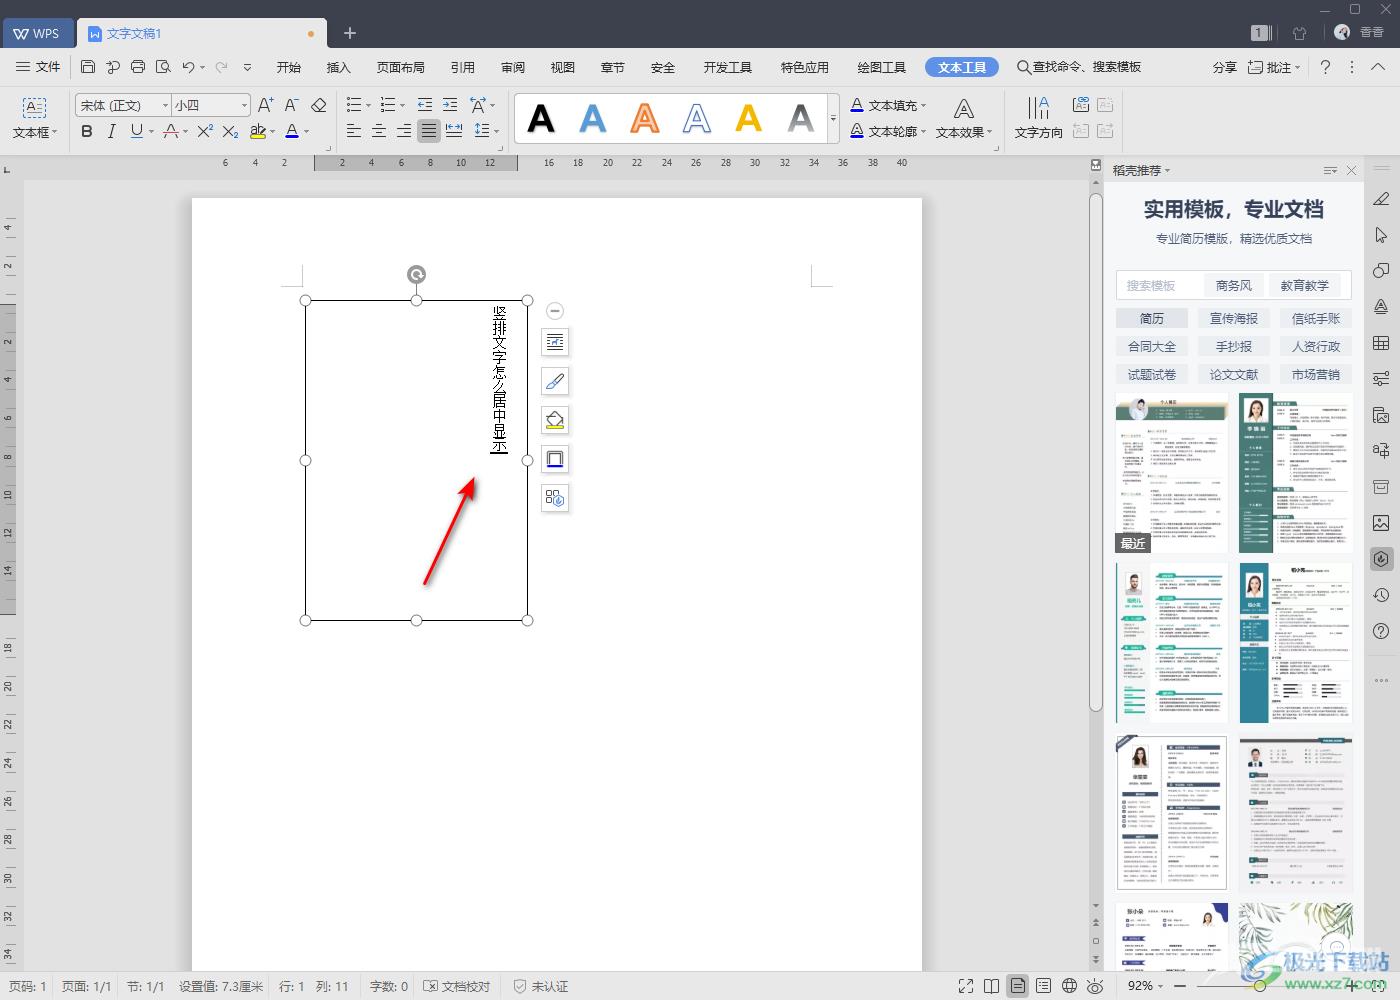Viewport: 1400px width, 1000px height.
Task: Expand the line spacing dropdown
Action: (496, 131)
